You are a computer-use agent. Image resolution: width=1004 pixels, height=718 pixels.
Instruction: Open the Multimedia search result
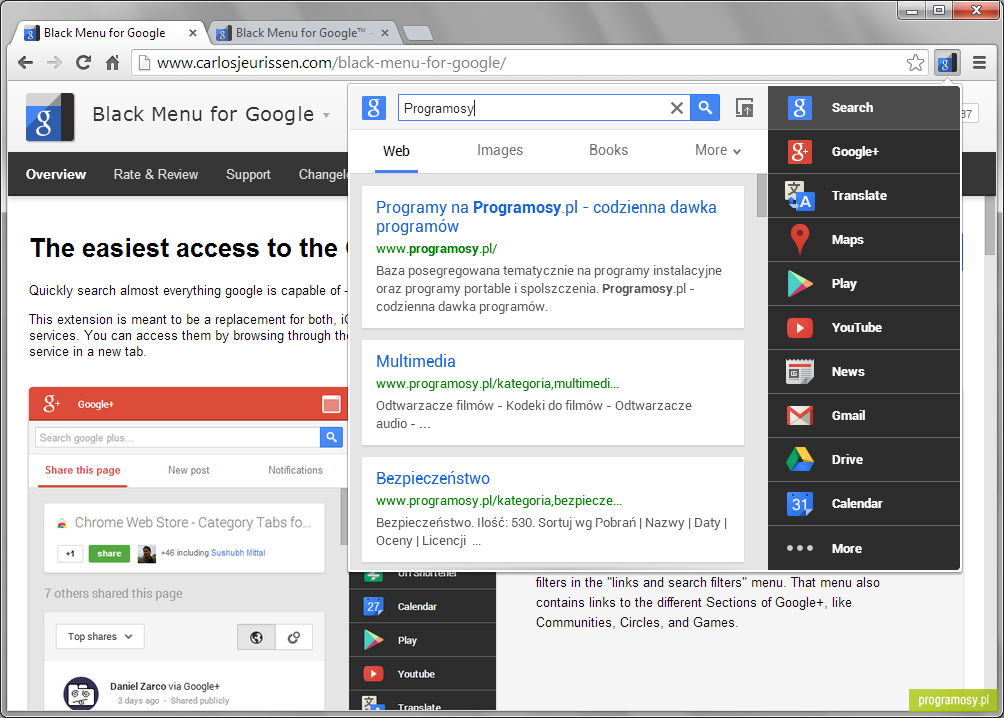click(416, 361)
